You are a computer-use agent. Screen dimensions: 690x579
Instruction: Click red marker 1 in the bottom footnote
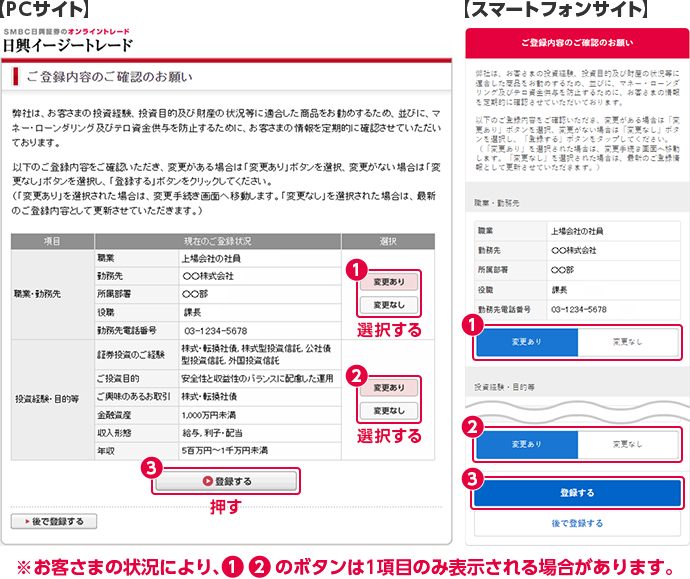[235, 561]
